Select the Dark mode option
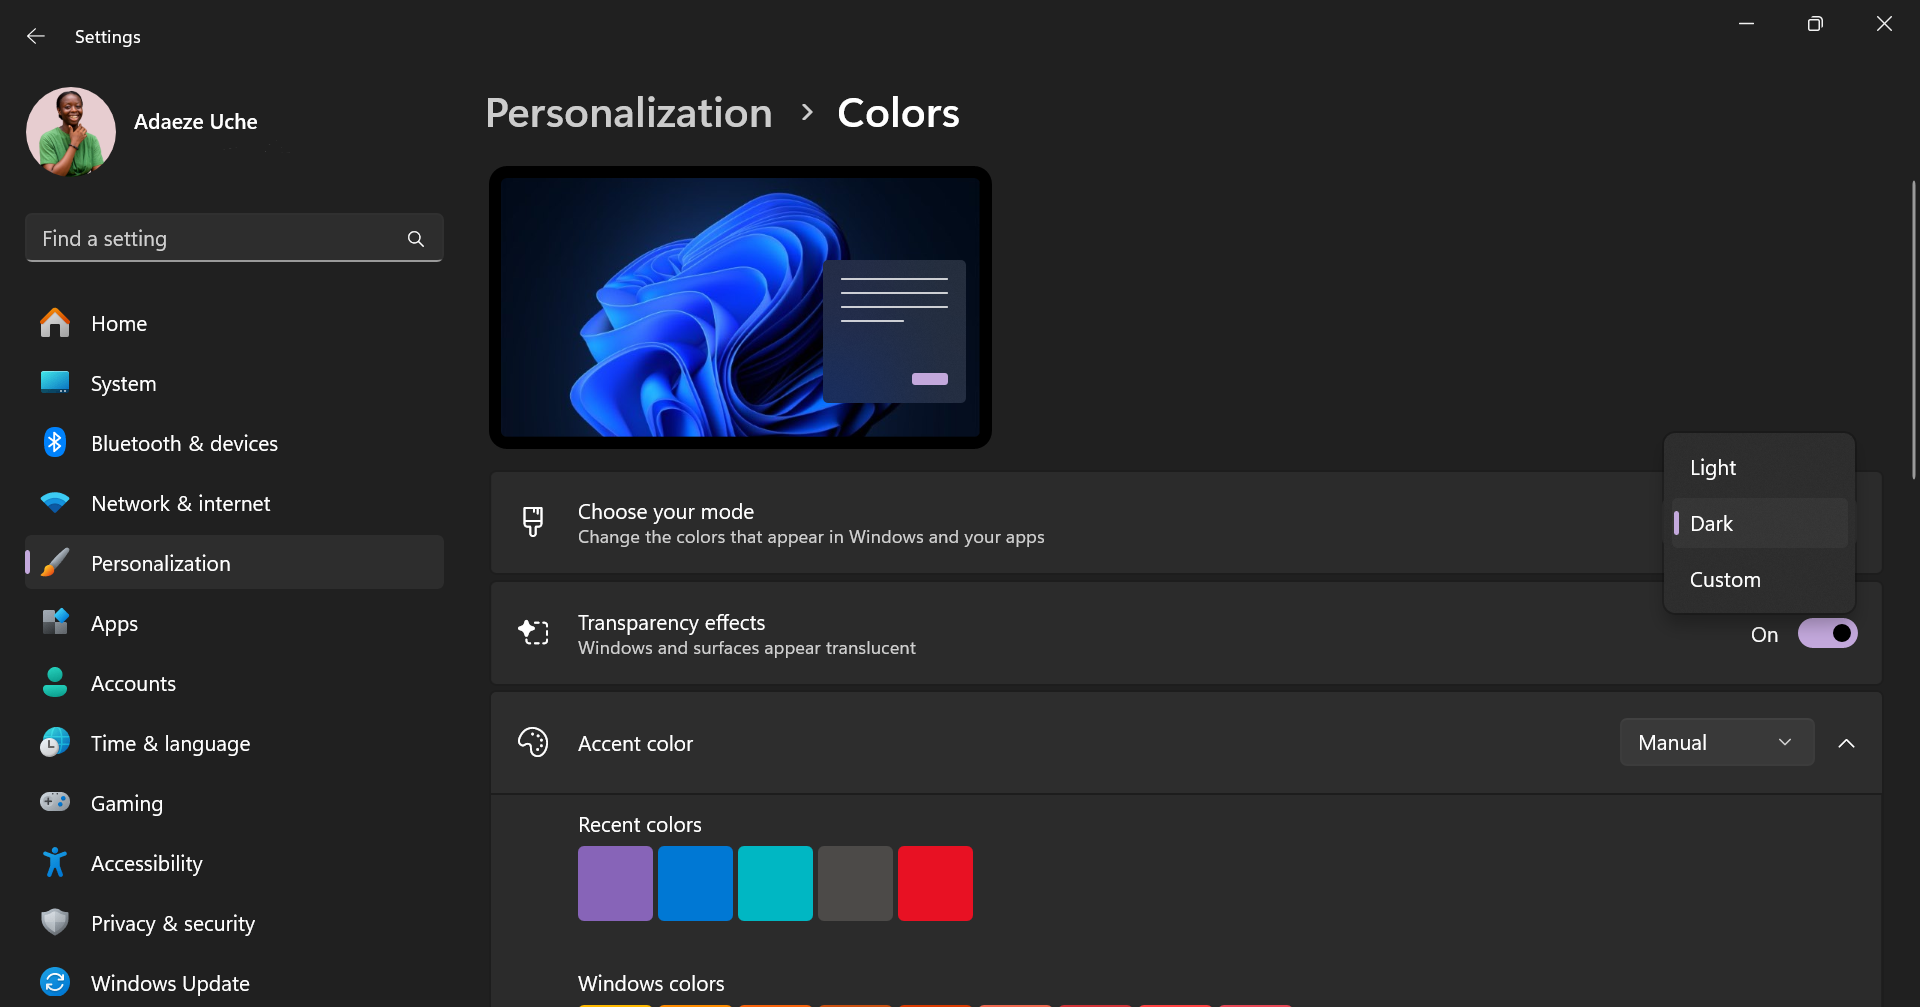 [1712, 524]
